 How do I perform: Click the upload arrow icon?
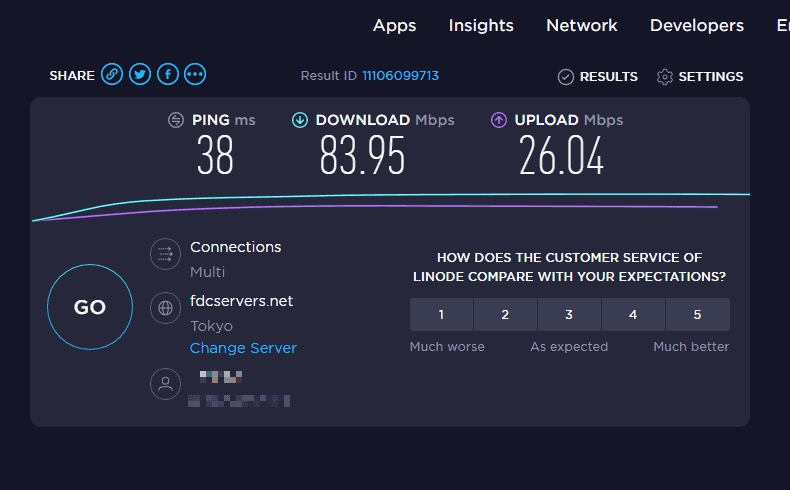click(x=499, y=120)
